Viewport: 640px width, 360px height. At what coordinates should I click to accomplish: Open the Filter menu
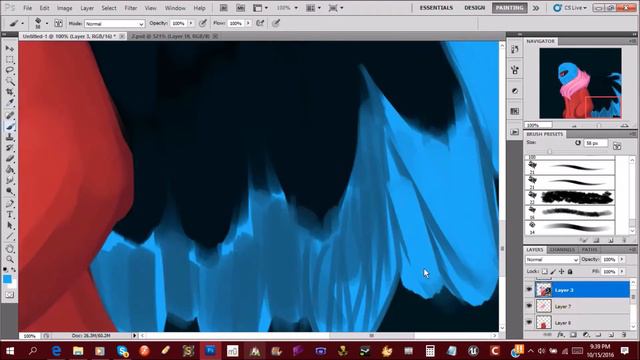pos(131,8)
